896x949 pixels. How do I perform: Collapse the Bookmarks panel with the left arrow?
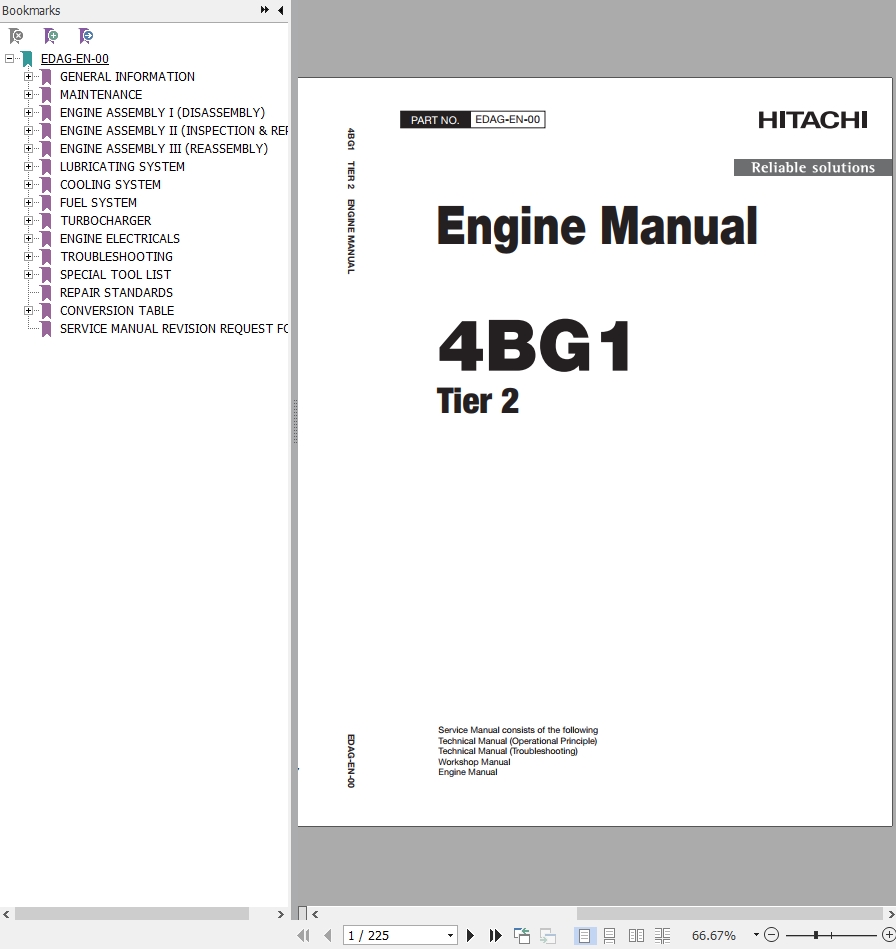280,10
